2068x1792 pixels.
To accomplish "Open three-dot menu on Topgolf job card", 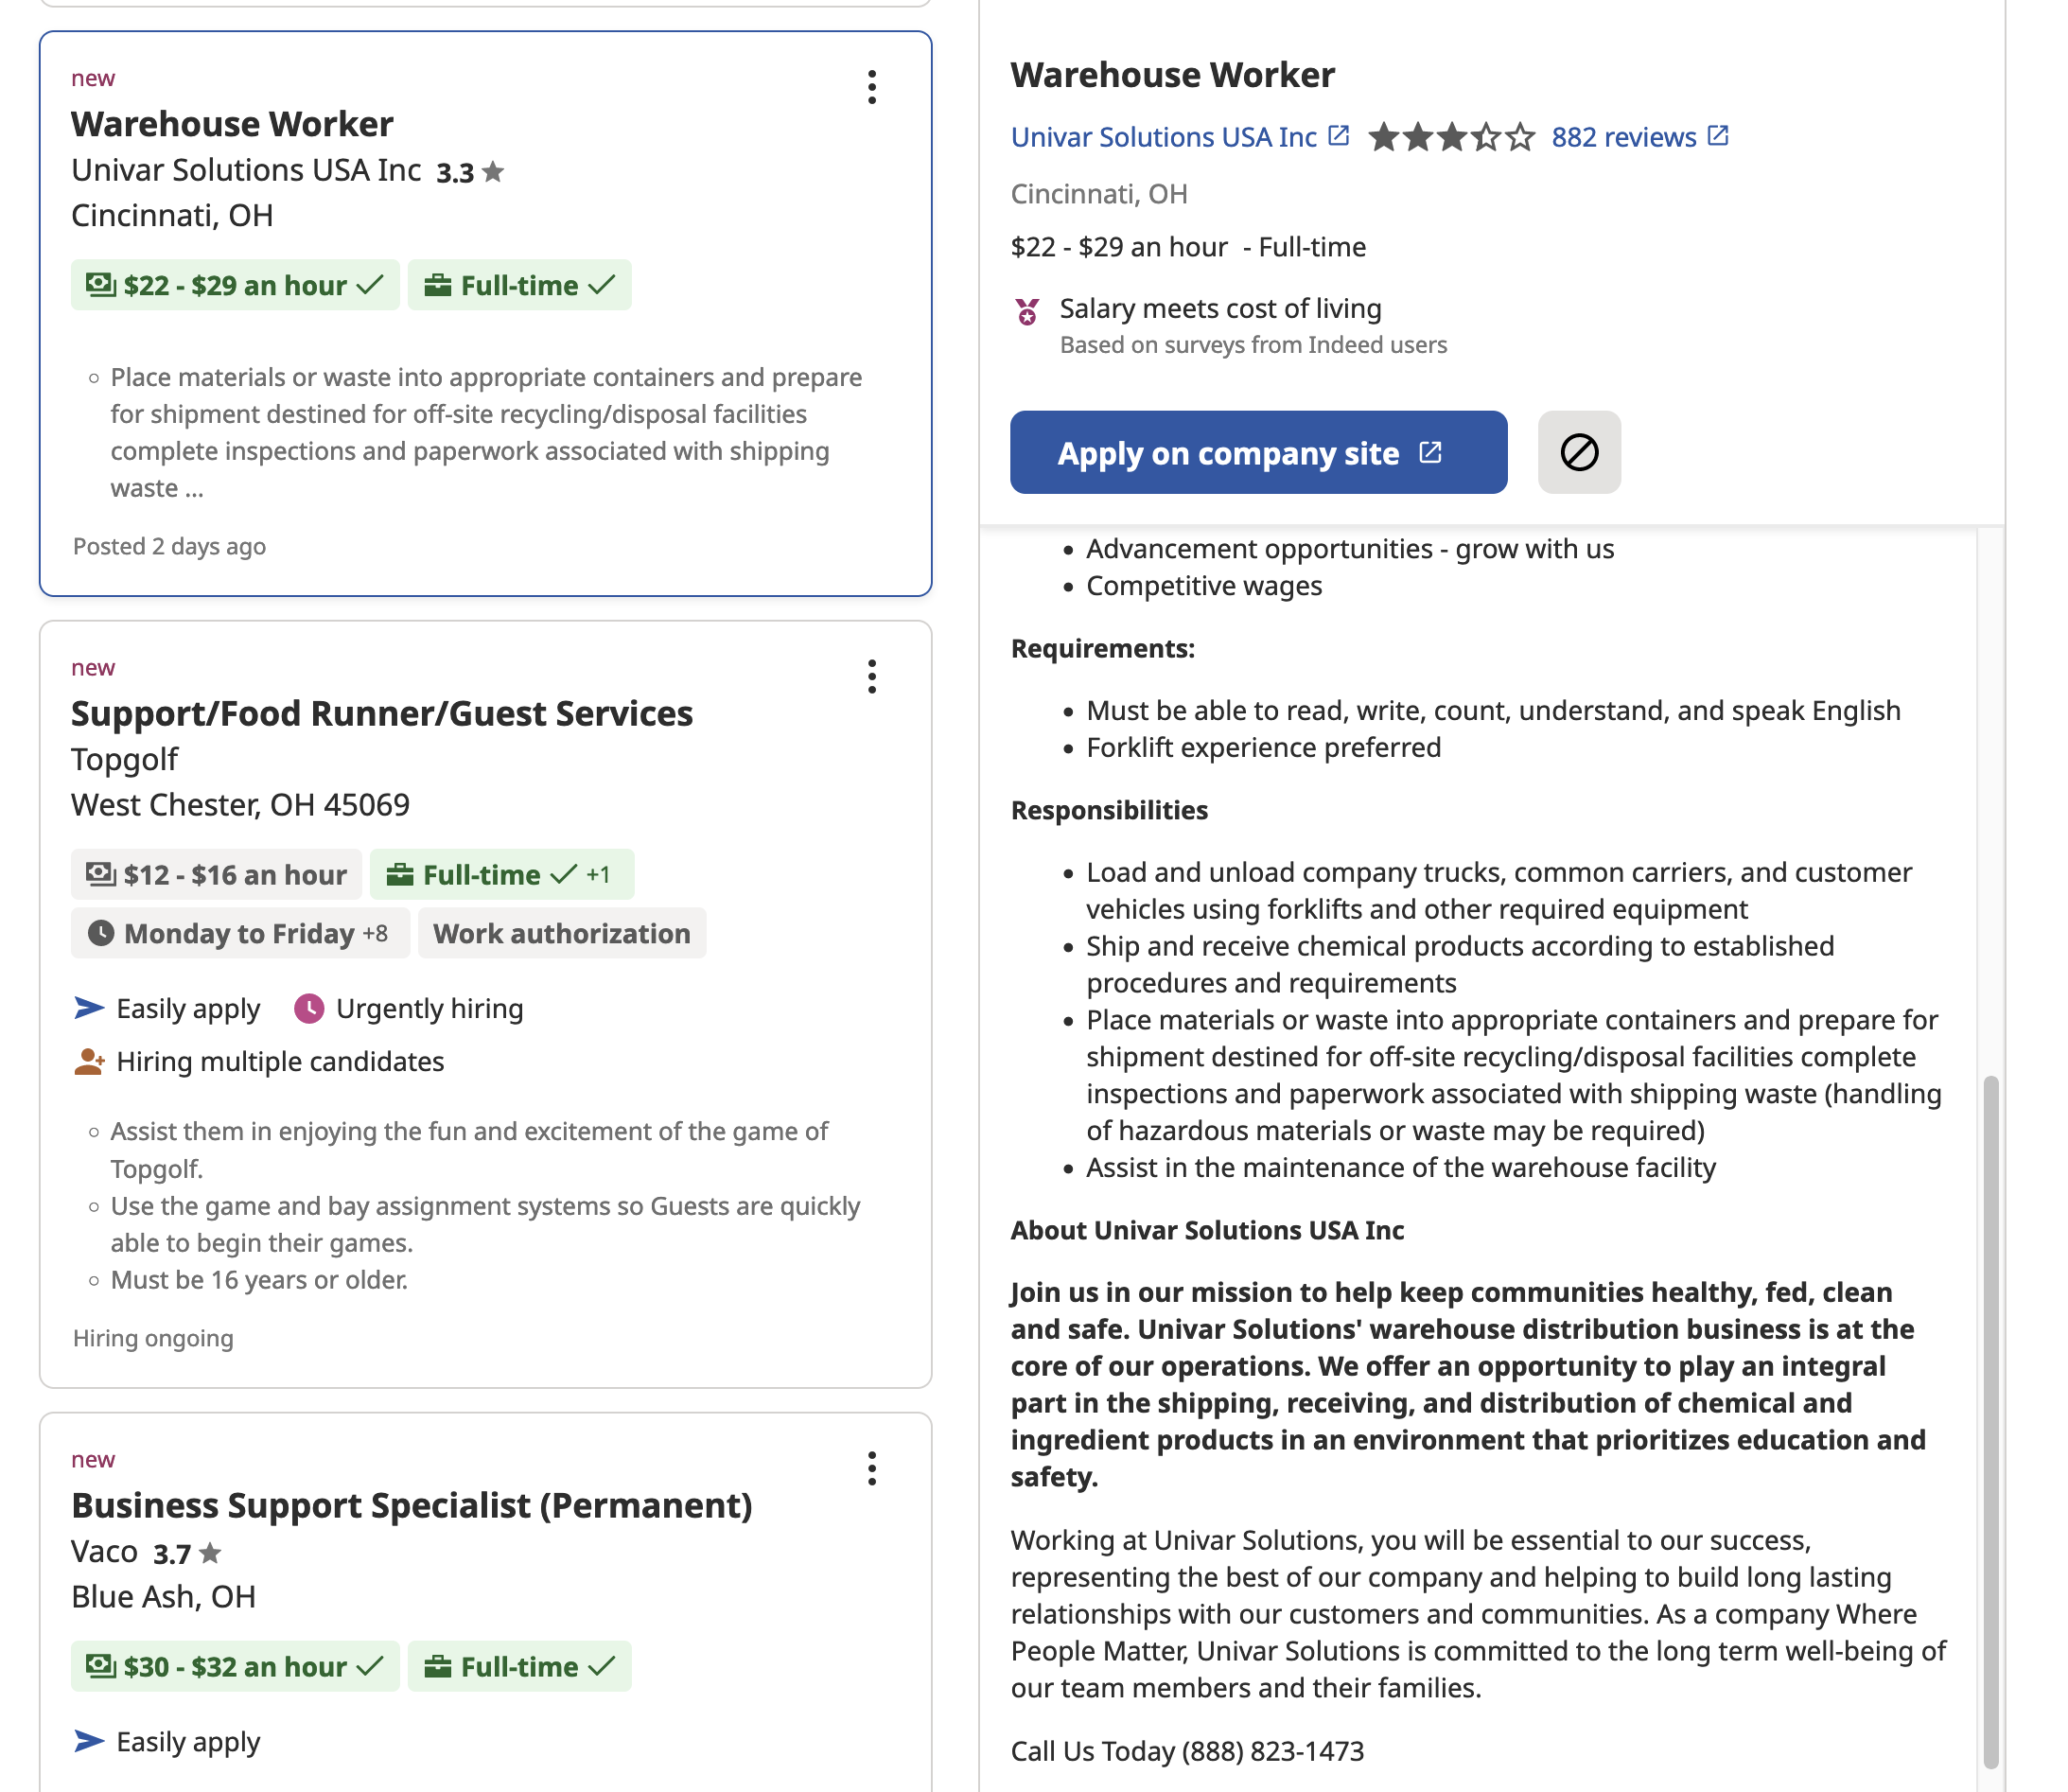I will [x=872, y=677].
